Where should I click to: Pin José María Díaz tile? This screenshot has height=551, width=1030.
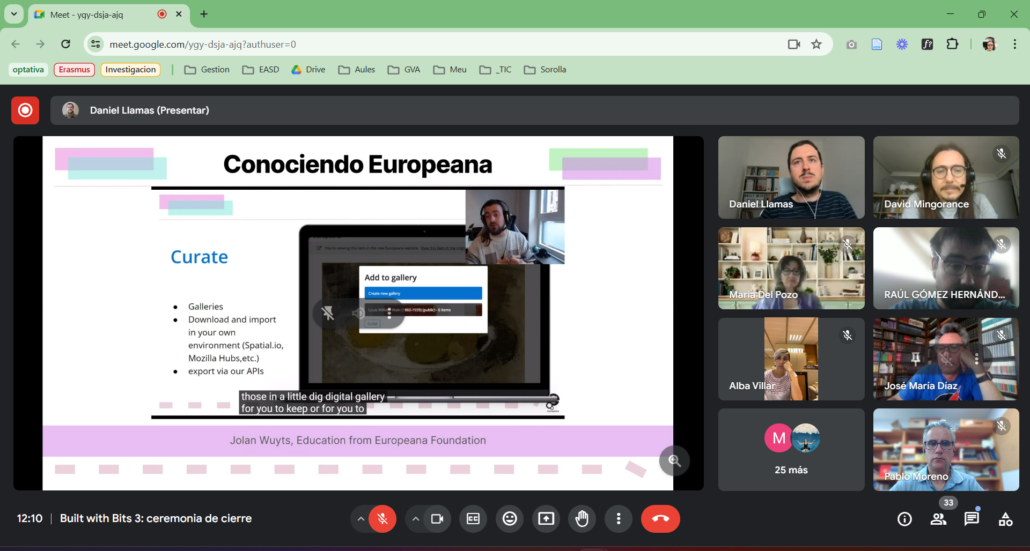coord(916,359)
